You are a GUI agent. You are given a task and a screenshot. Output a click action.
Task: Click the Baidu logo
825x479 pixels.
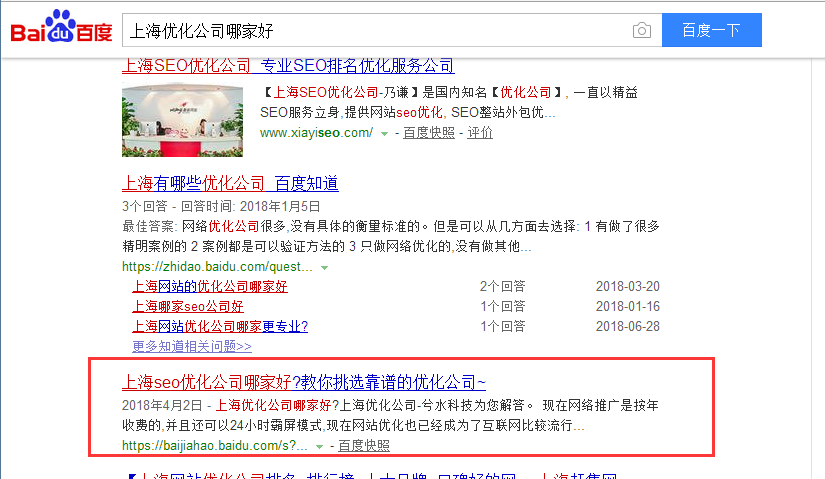click(61, 31)
